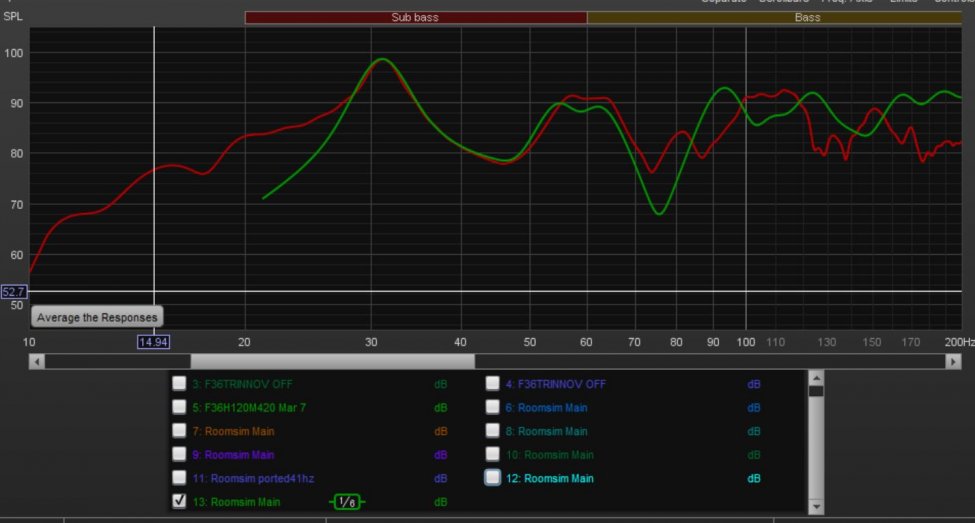The image size is (975, 523).
Task: Click the legend scroll up arrow
Action: [x=816, y=378]
